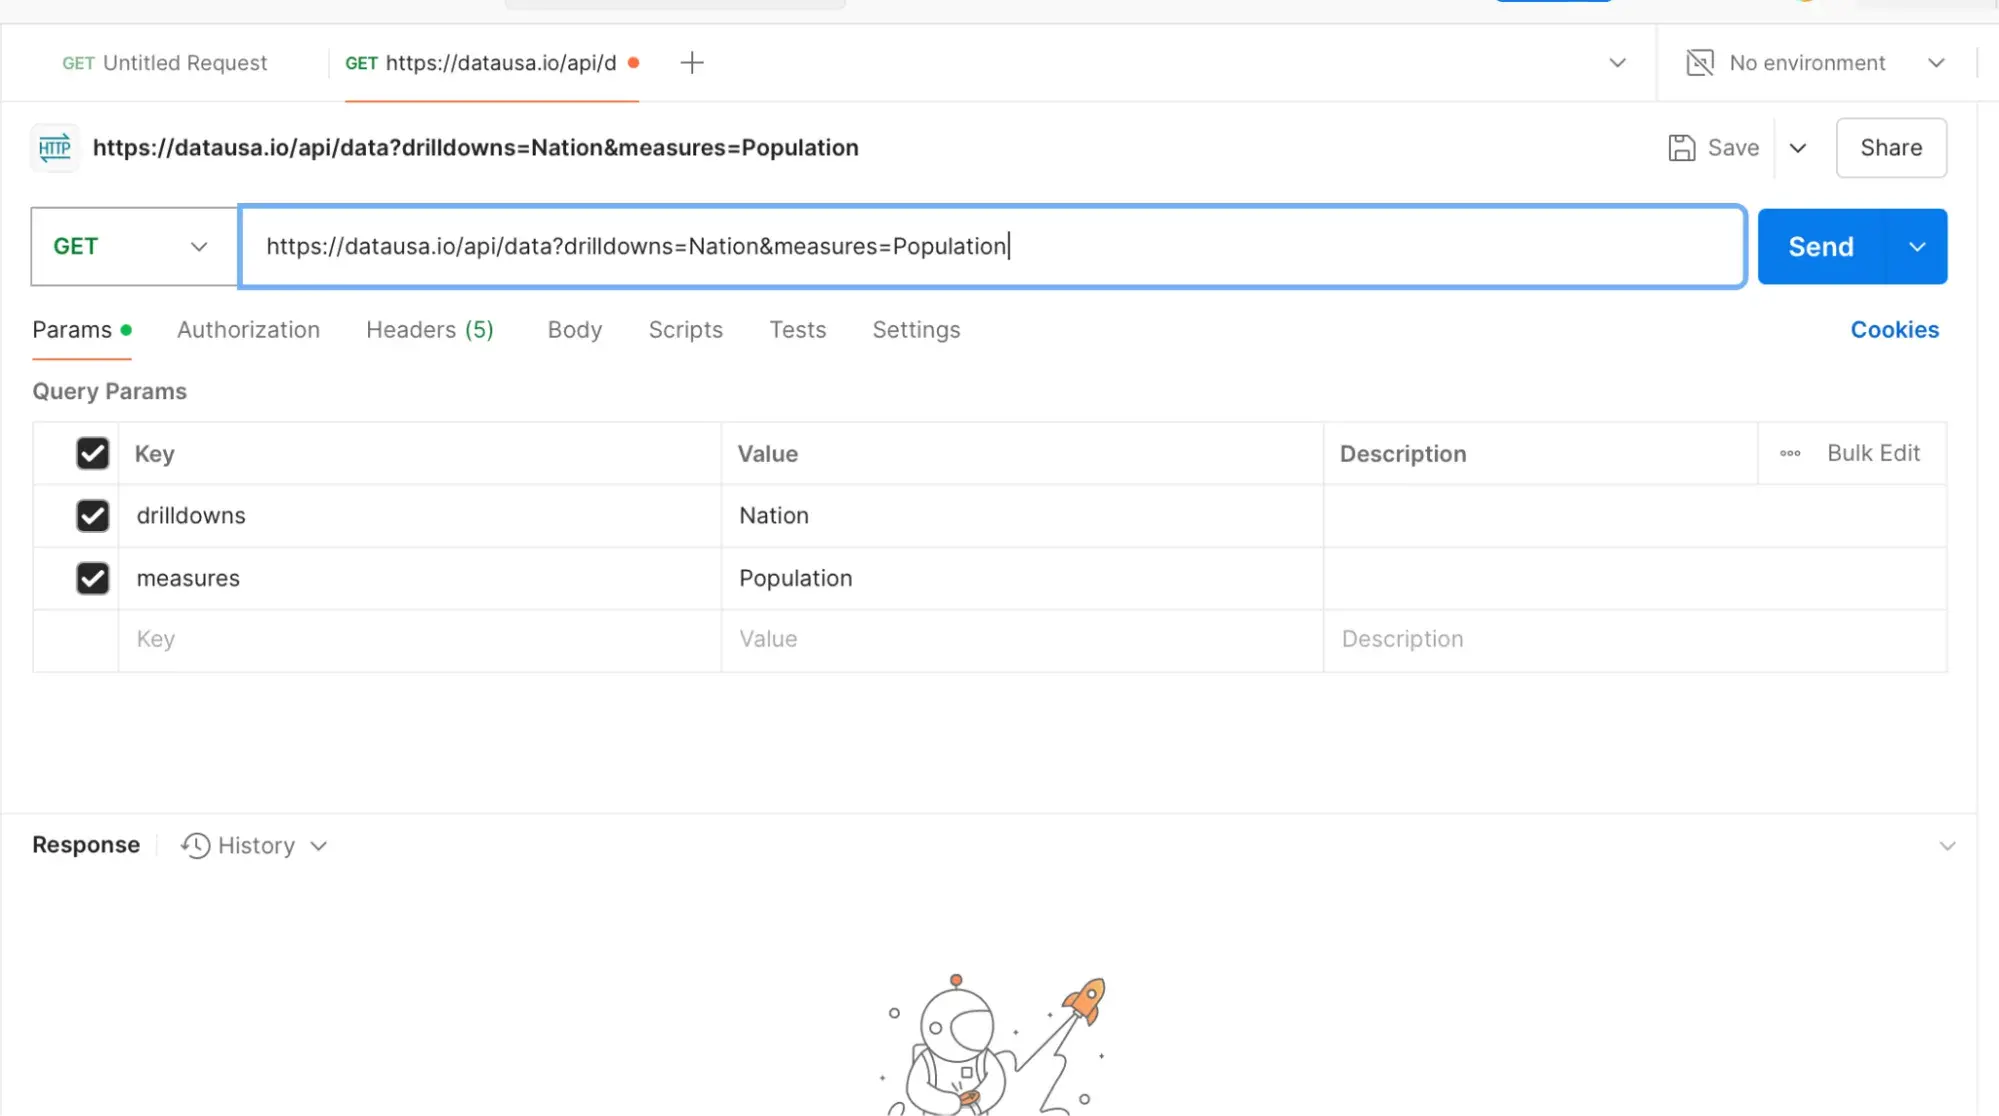Open the Headers (5) tab
This screenshot has height=1116, width=1999.
click(x=429, y=330)
